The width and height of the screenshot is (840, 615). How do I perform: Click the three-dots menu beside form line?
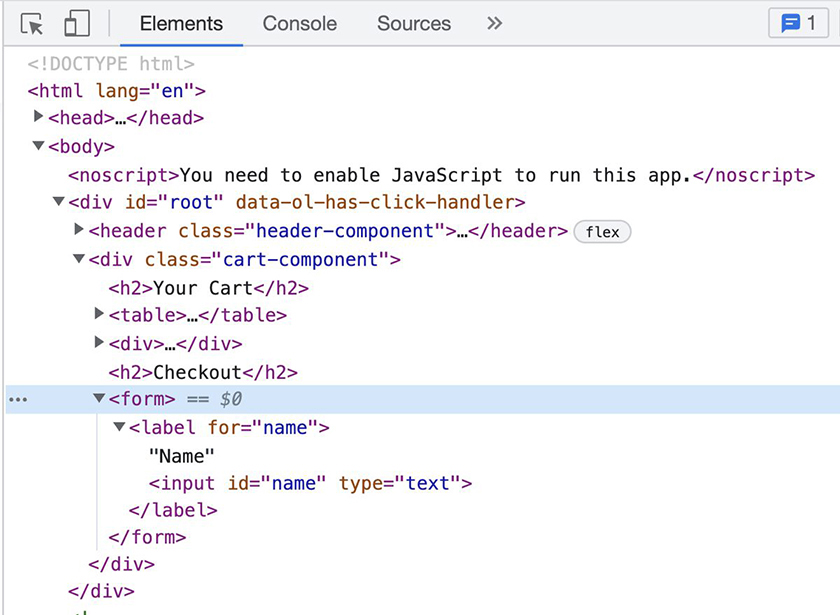(x=18, y=399)
